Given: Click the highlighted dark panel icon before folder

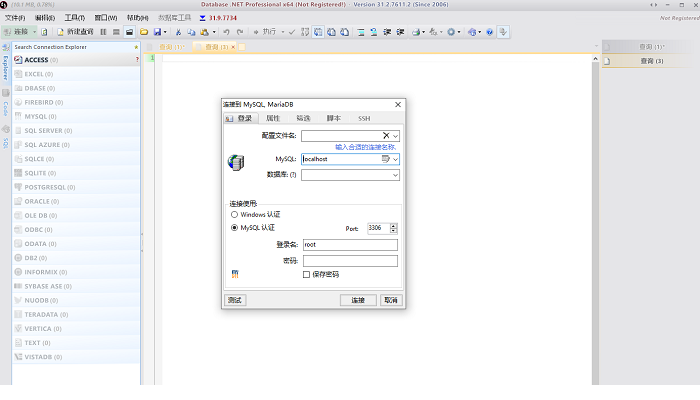Looking at the screenshot, I should pyautogui.click(x=129, y=32).
